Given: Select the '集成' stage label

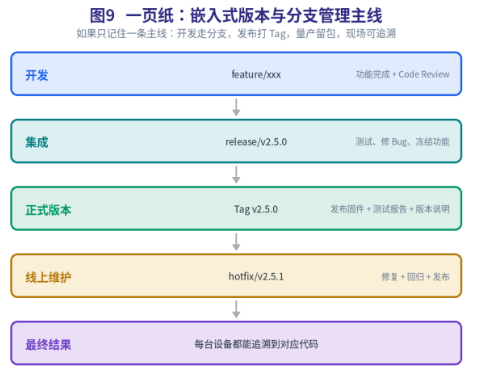Looking at the screenshot, I should point(37,142).
